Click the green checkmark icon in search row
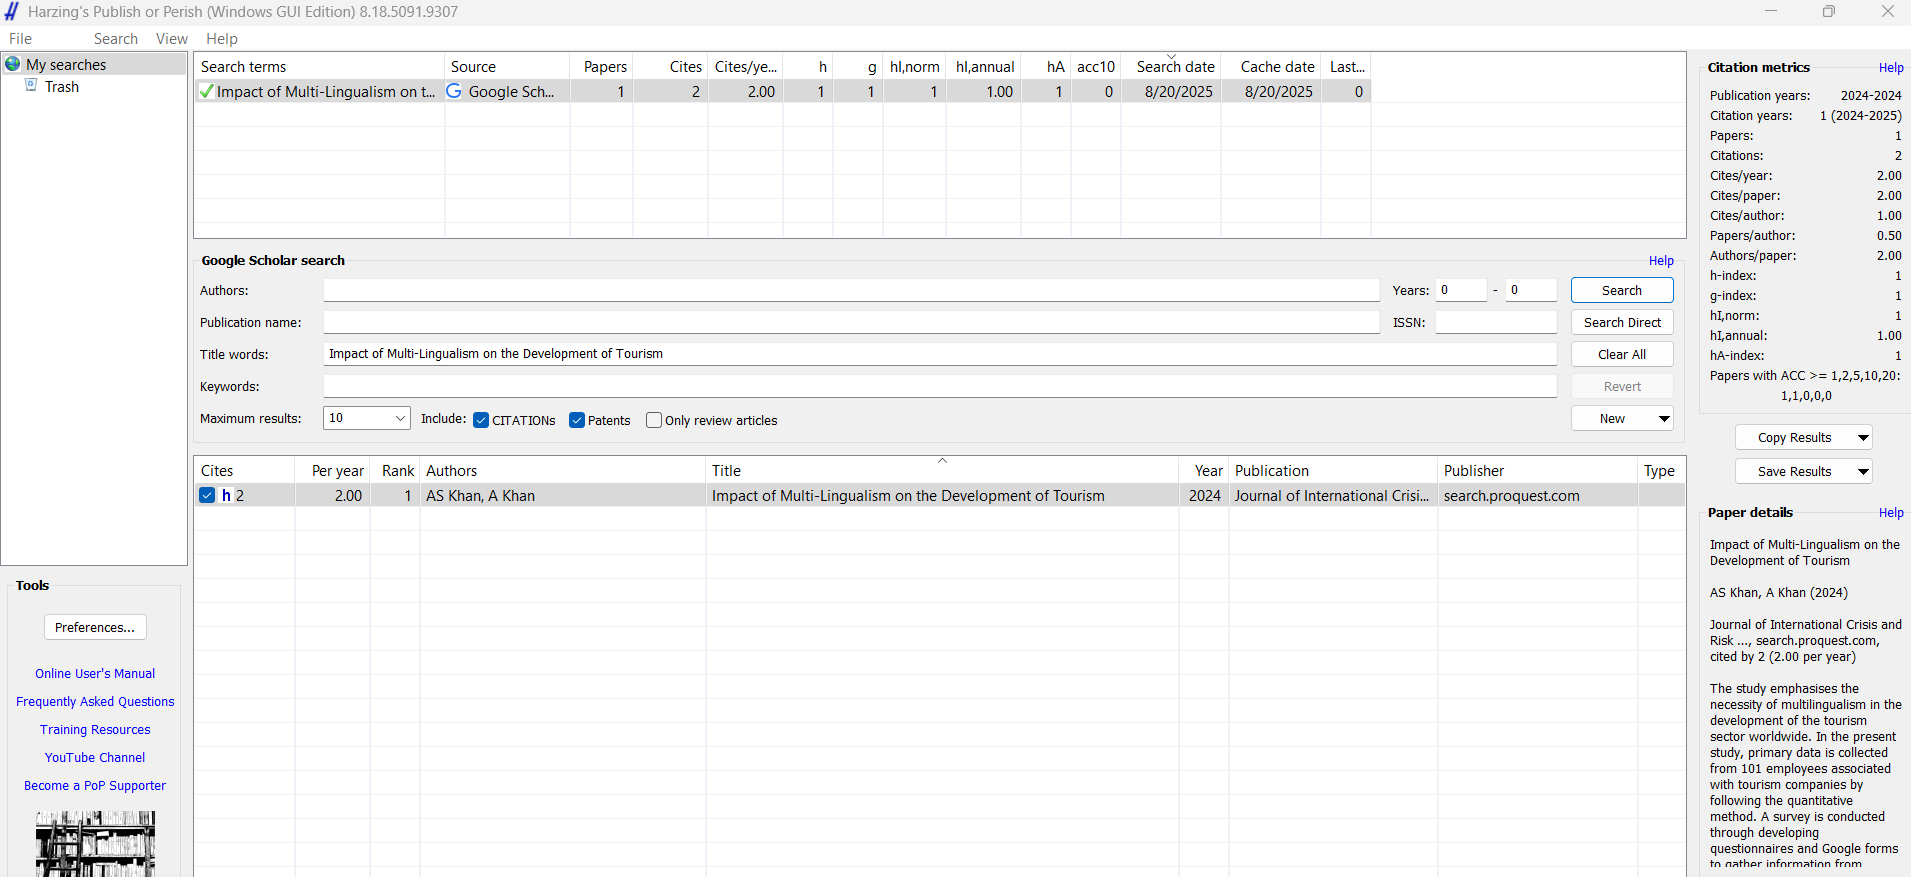The width and height of the screenshot is (1911, 877). tap(206, 91)
